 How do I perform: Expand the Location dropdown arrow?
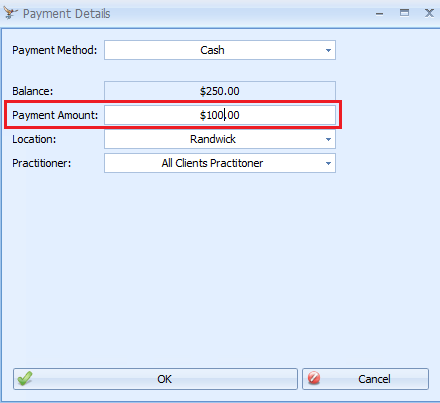click(328, 139)
